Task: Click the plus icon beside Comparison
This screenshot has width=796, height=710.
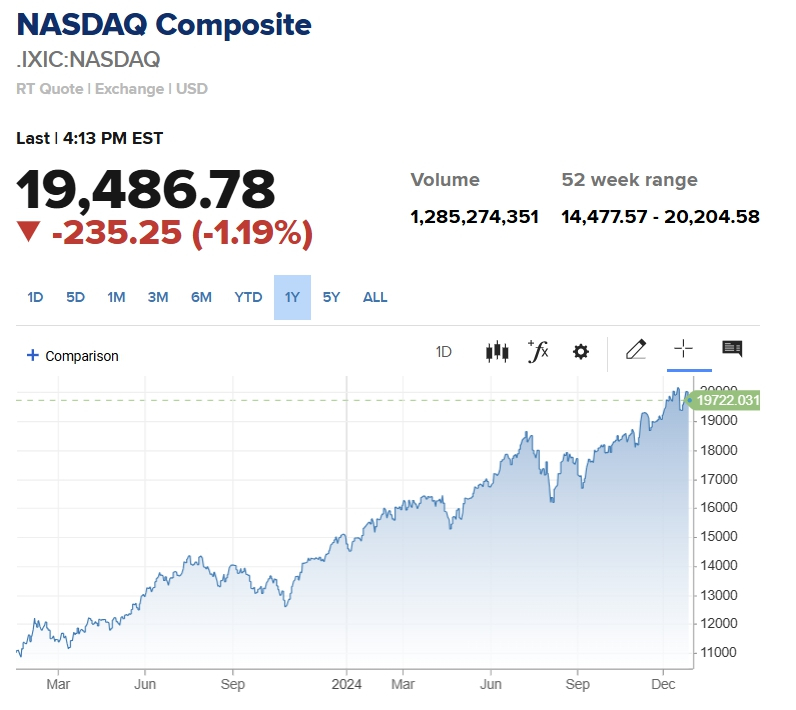Action: [x=33, y=355]
